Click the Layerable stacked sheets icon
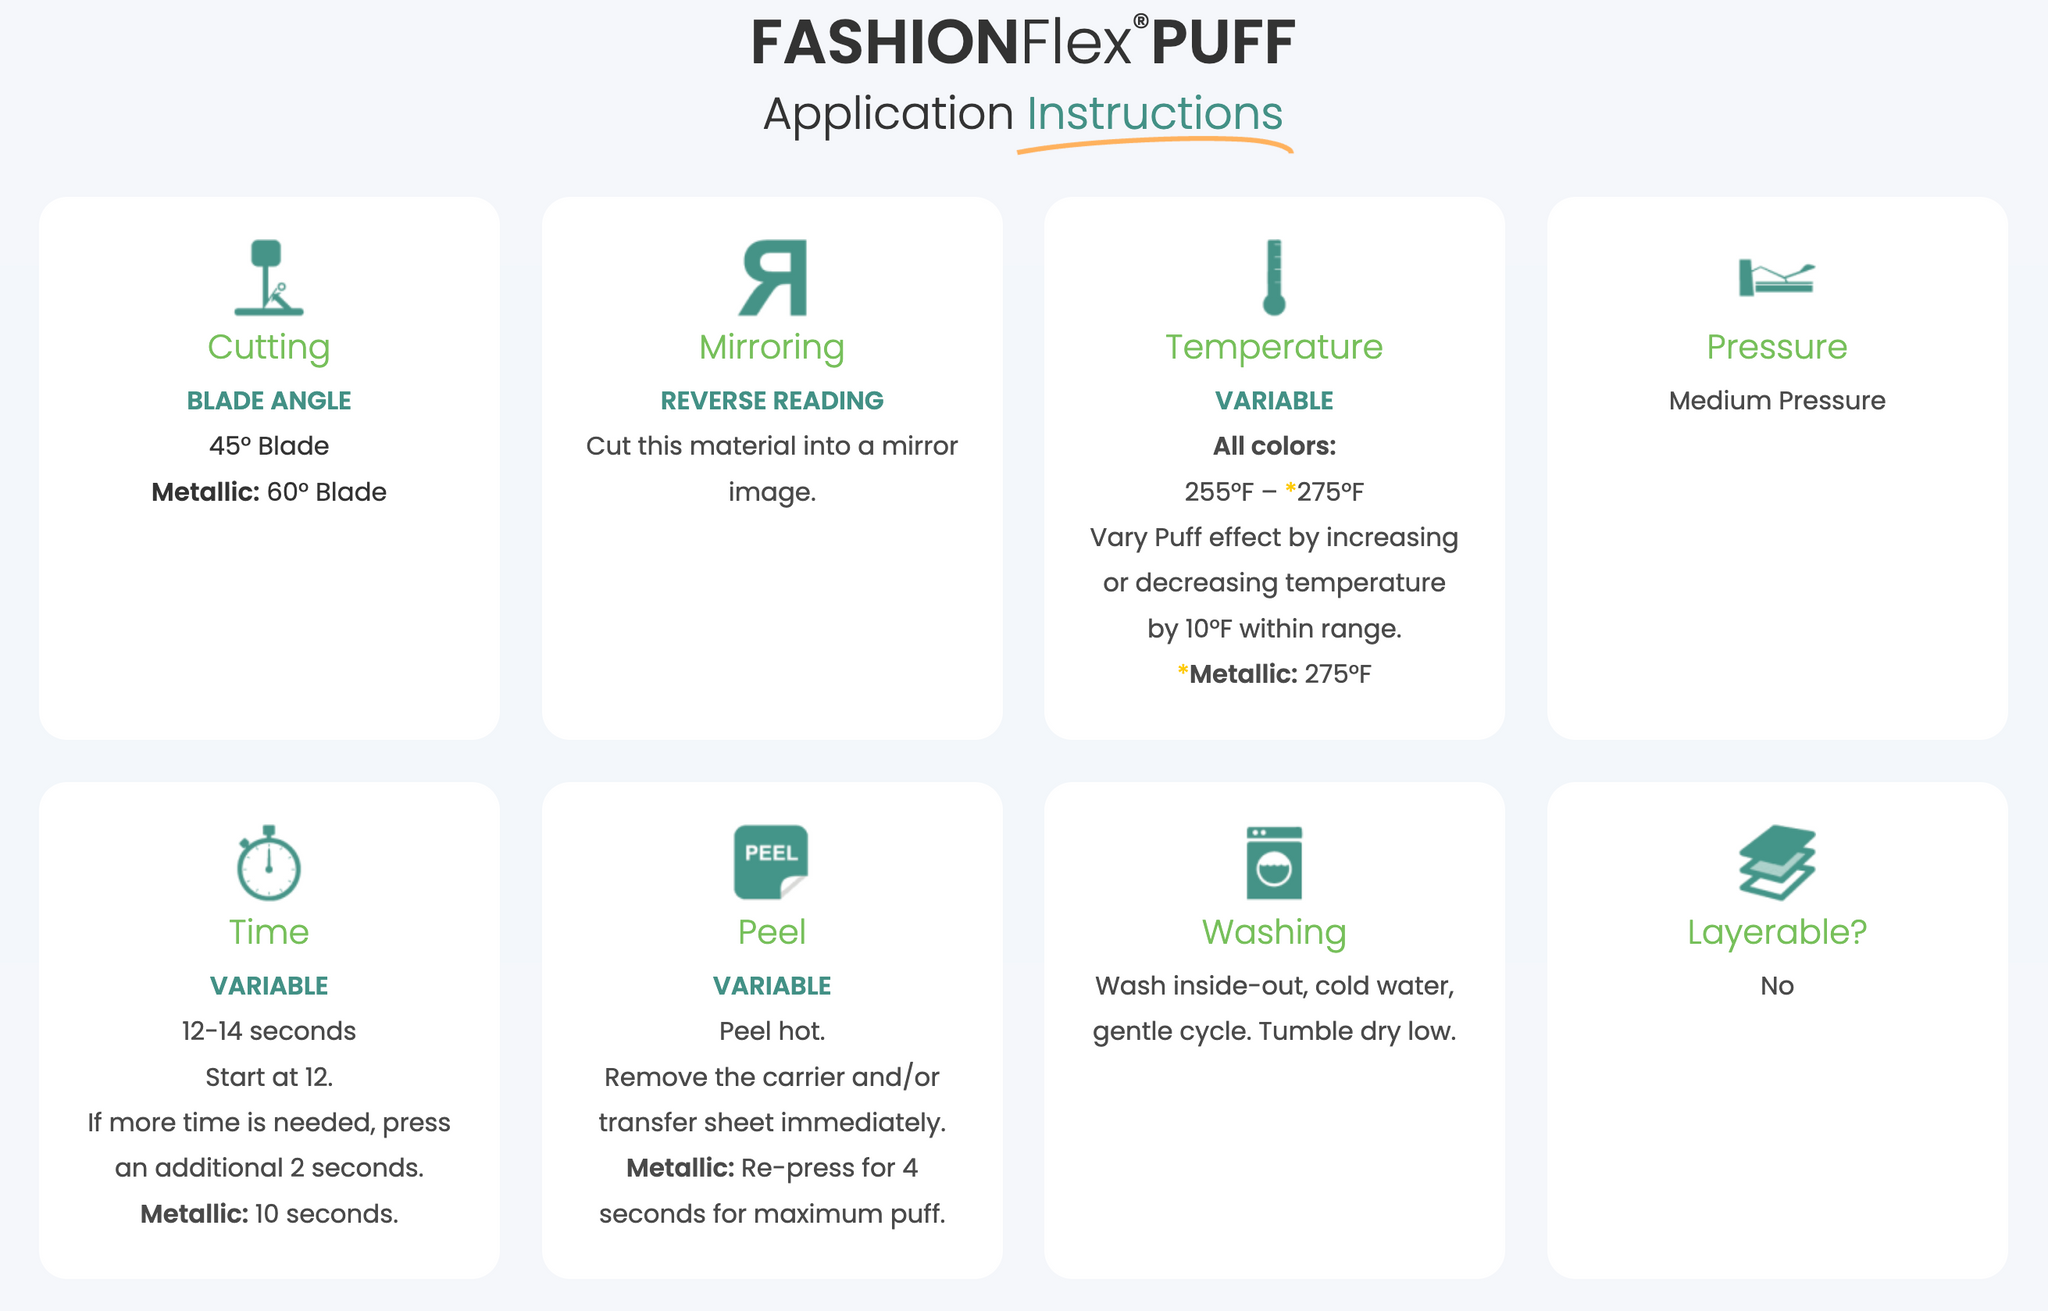 pyautogui.click(x=1777, y=862)
